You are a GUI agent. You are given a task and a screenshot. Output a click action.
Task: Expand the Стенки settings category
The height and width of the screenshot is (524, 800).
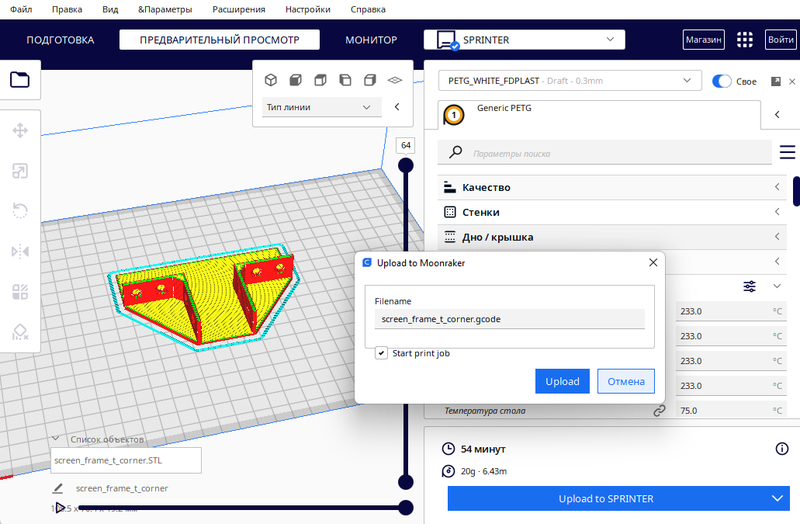pos(610,212)
